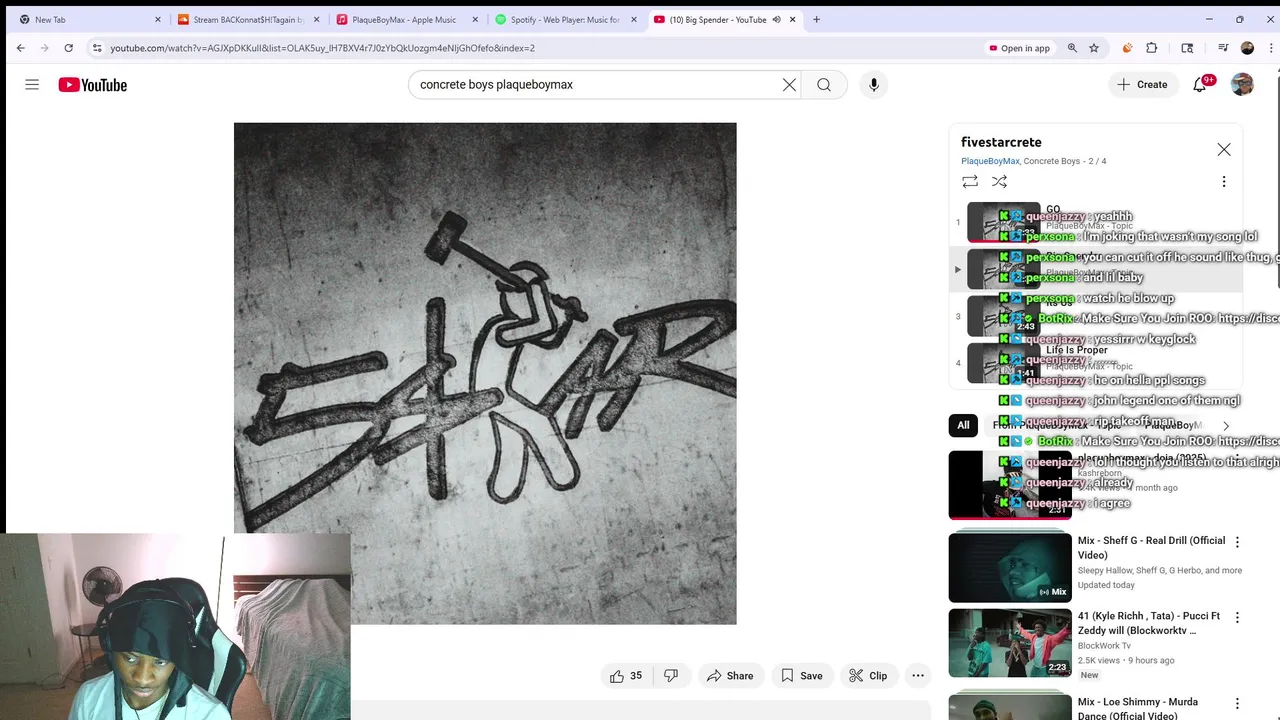Screen dimensions: 1280x720
Task: Toggle shuffle playlist
Action: [999, 181]
